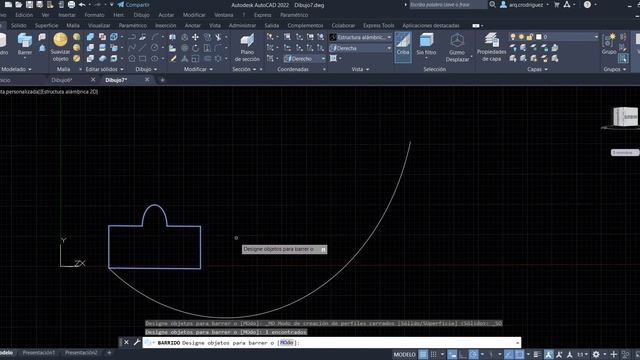Close the command line with X
The image size is (640, 360).
pos(126,342)
